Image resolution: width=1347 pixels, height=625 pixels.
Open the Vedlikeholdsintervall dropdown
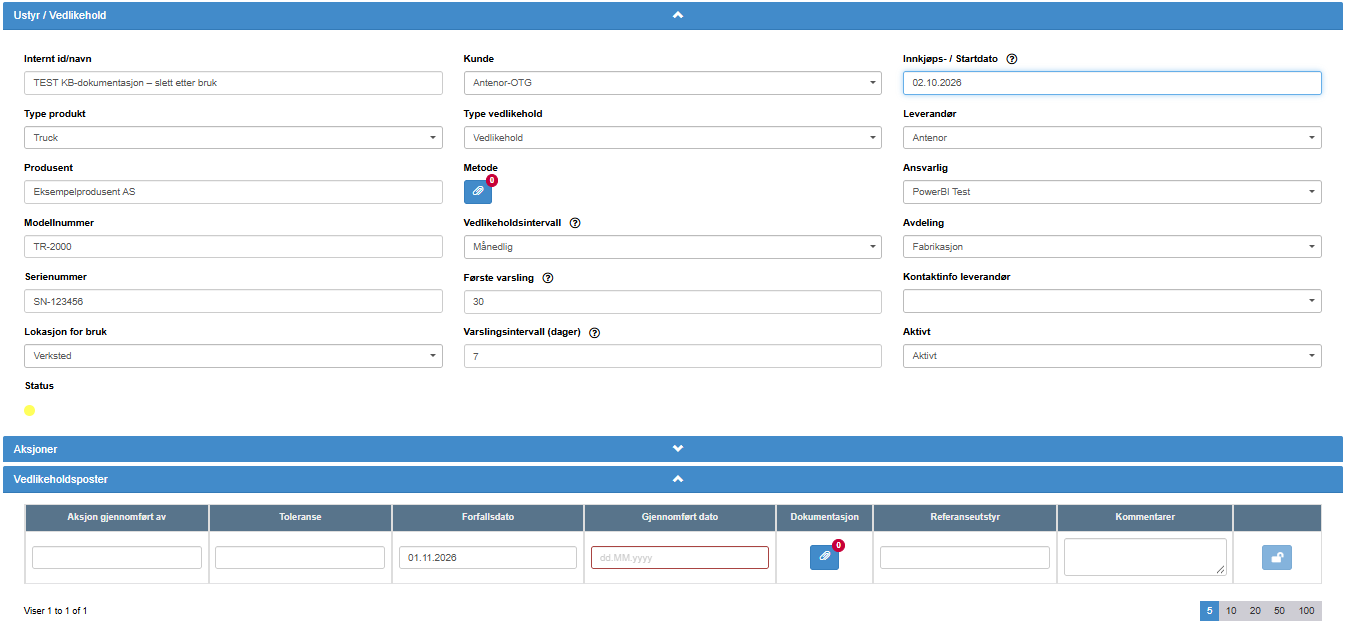(673, 246)
